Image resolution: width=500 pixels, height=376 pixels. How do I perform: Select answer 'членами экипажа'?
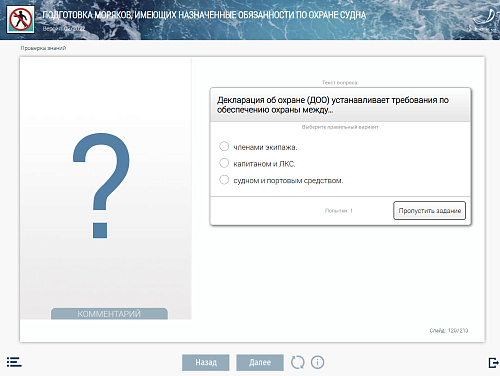[x=258, y=147]
